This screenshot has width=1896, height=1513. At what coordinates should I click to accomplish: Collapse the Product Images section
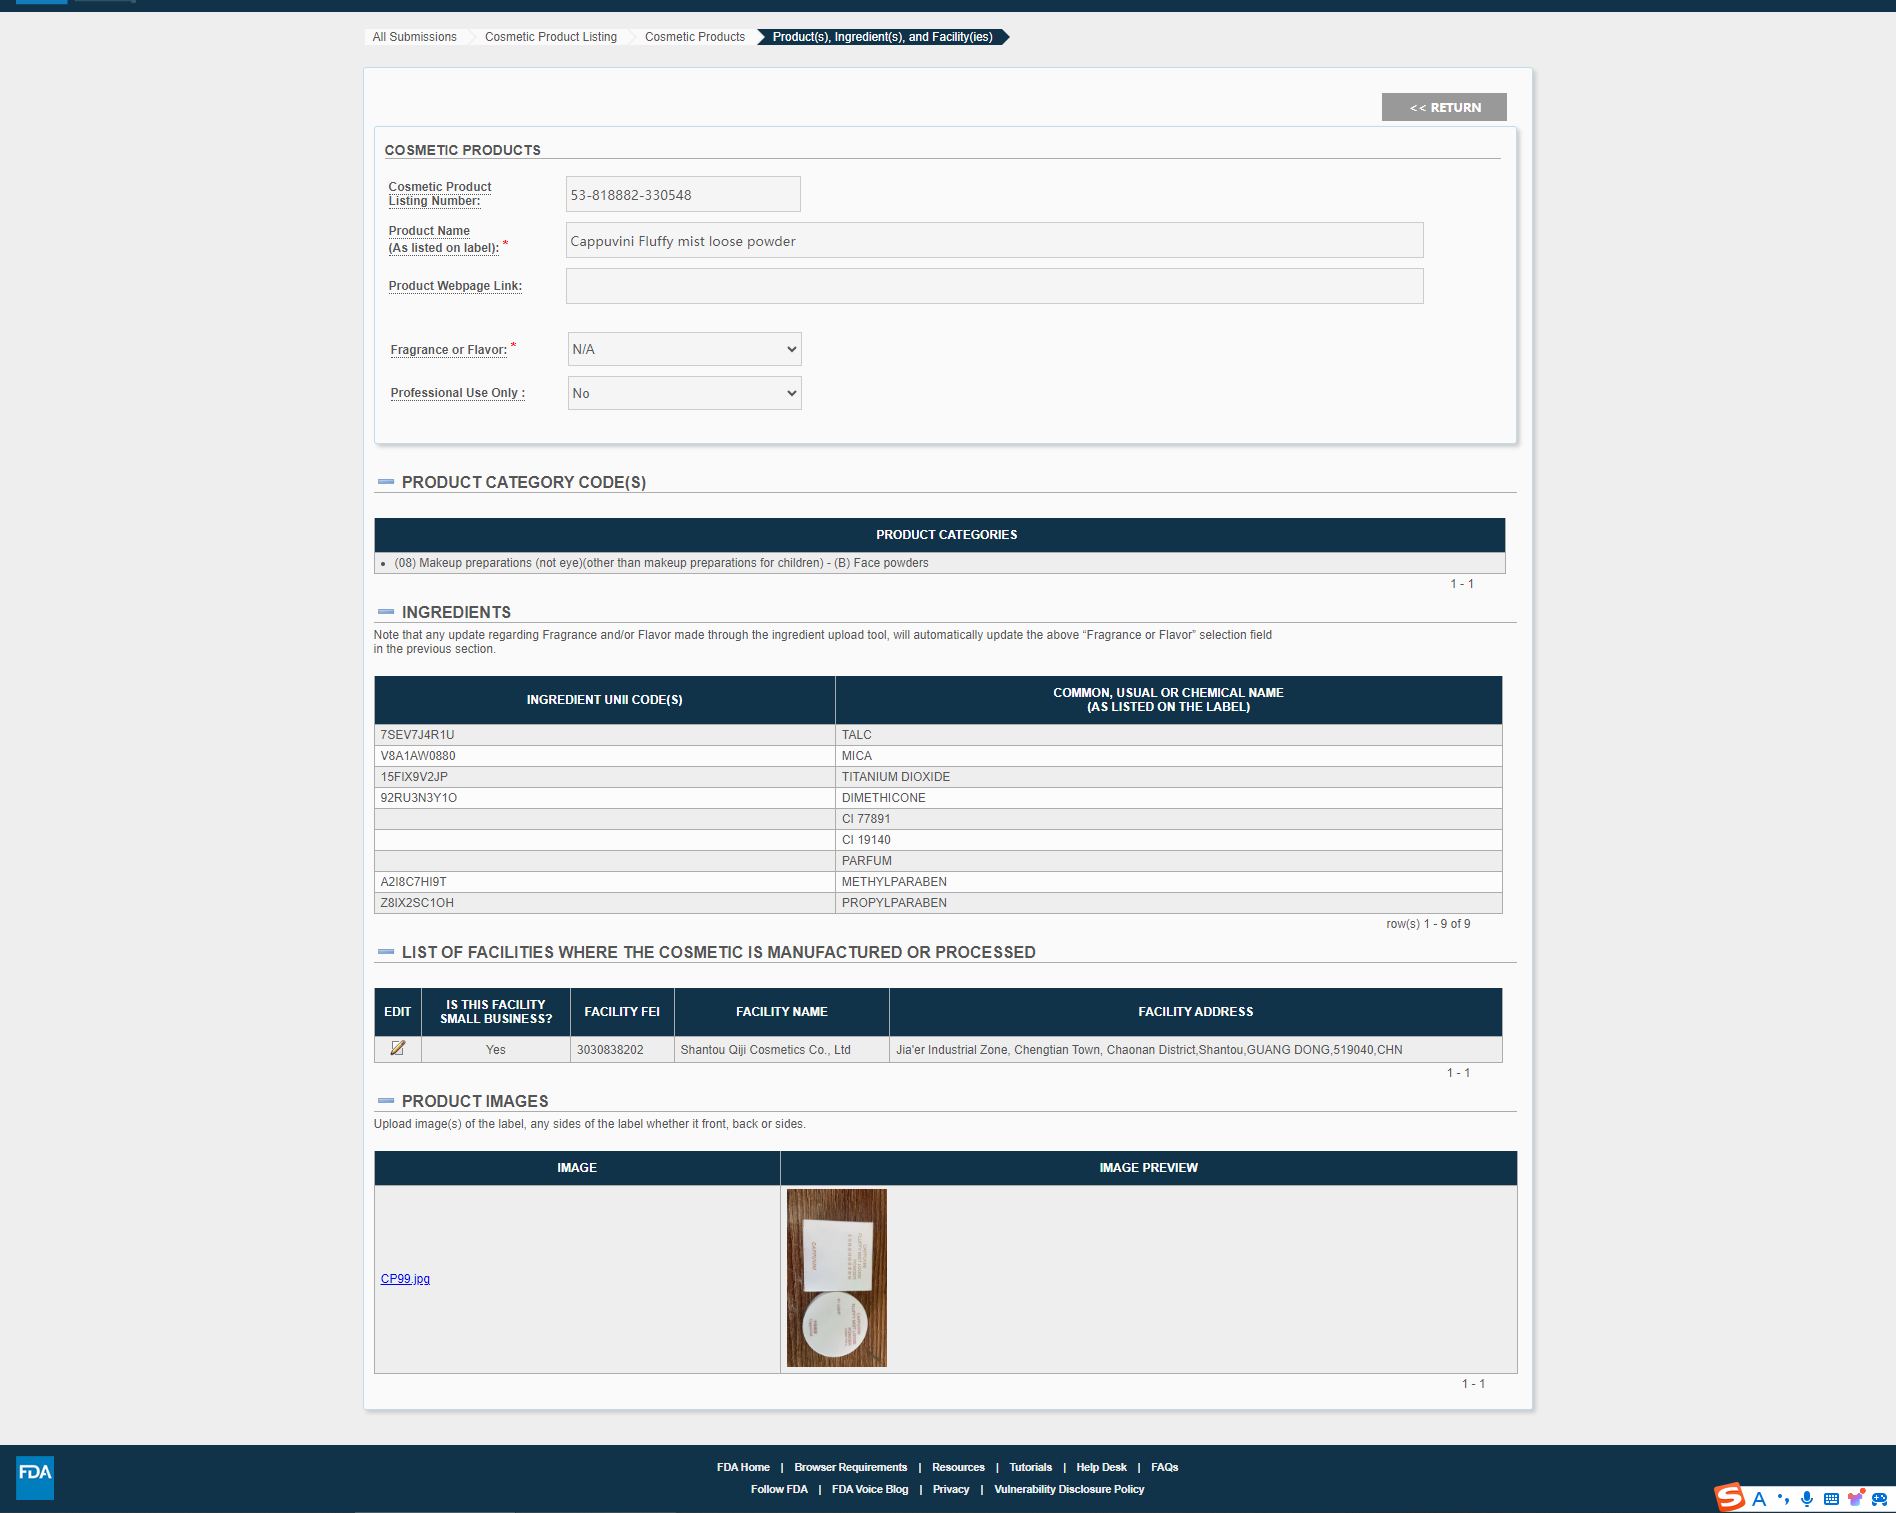pos(386,1101)
